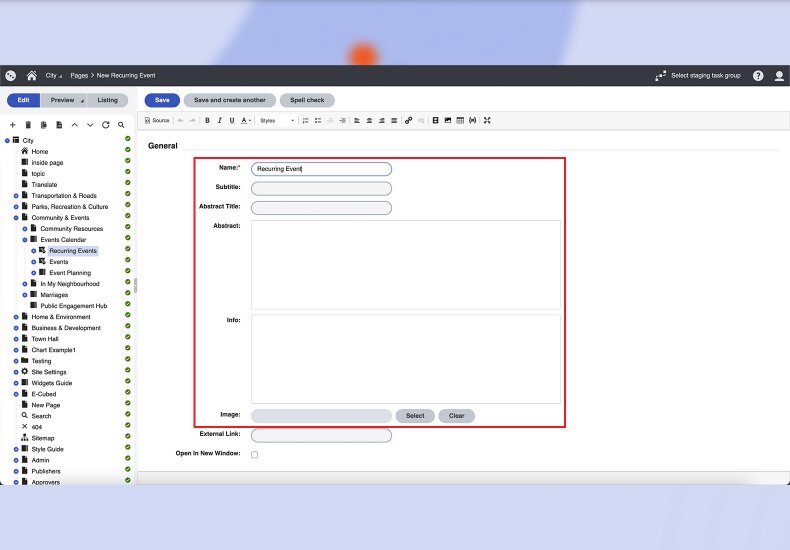This screenshot has width=790, height=550.
Task: Open the Styles dropdown in editor toolbar
Action: click(x=277, y=120)
